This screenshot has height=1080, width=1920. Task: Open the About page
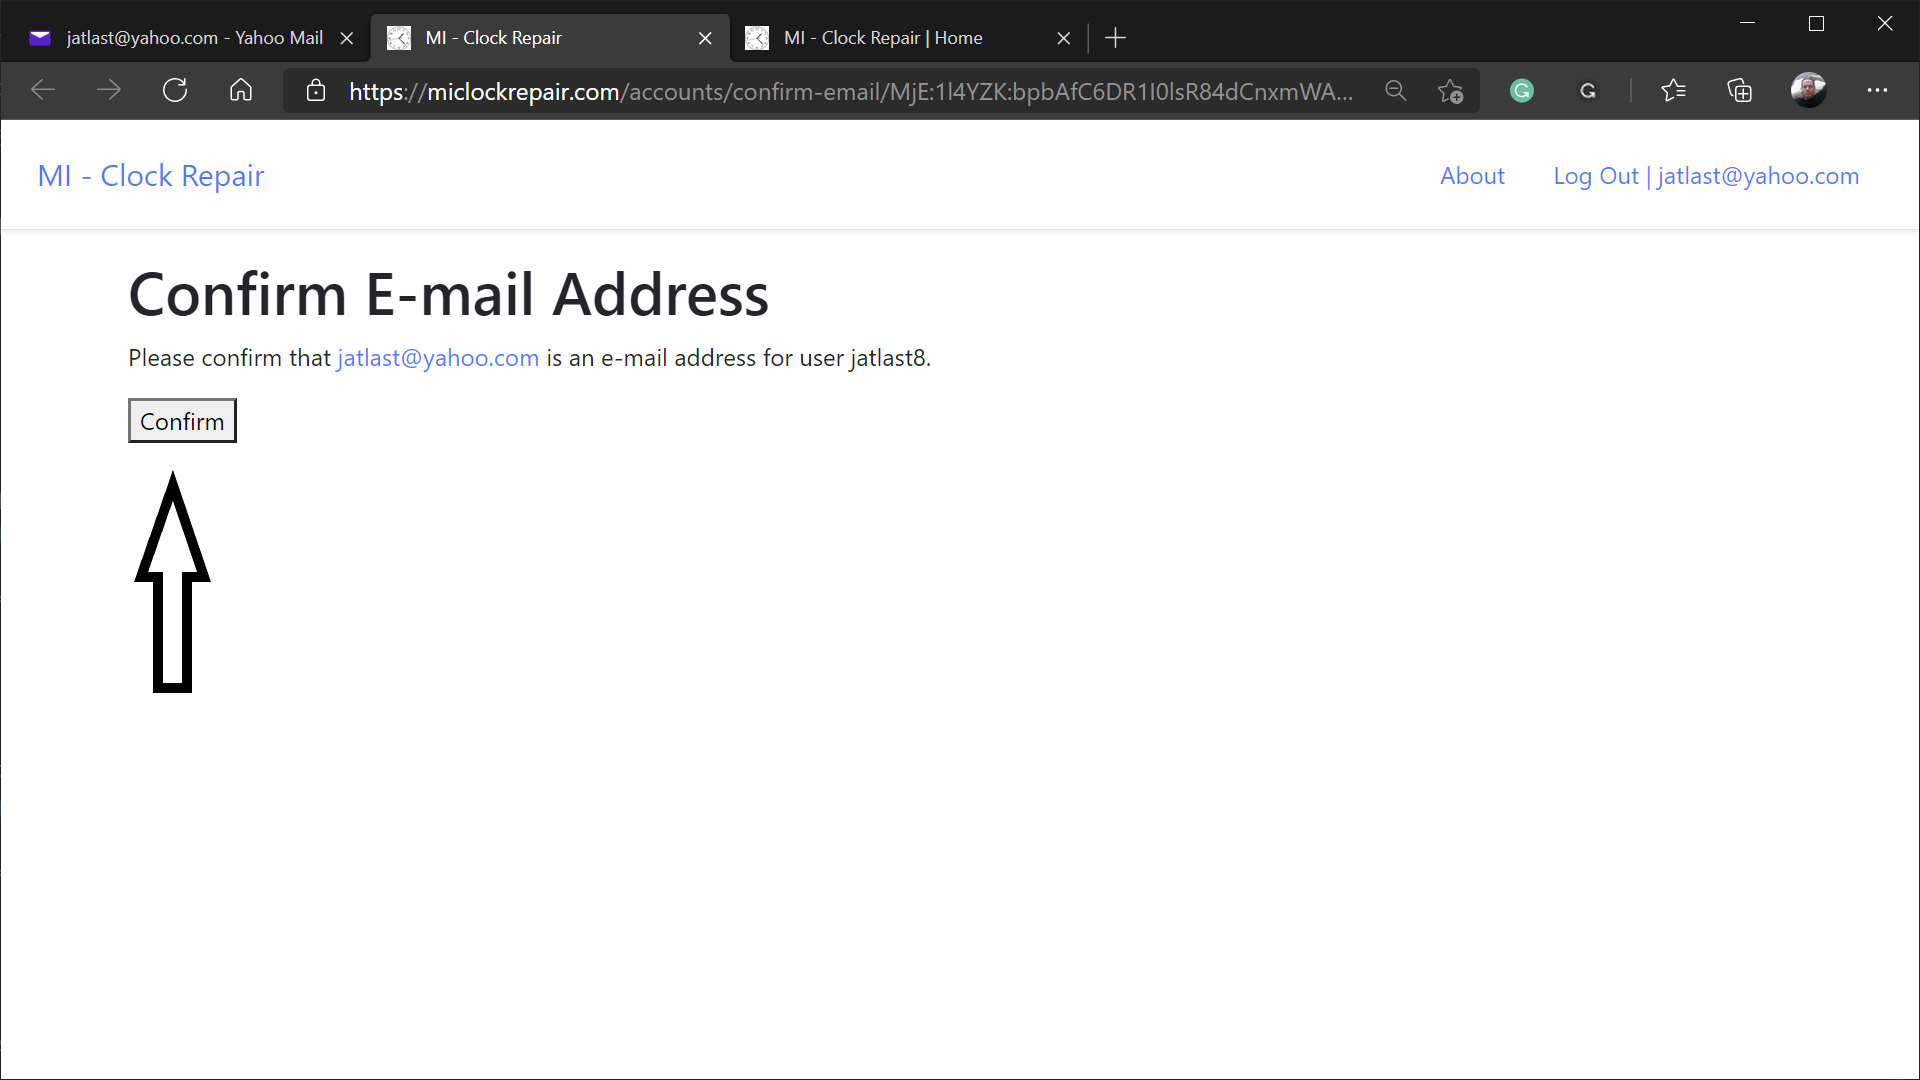tap(1473, 175)
